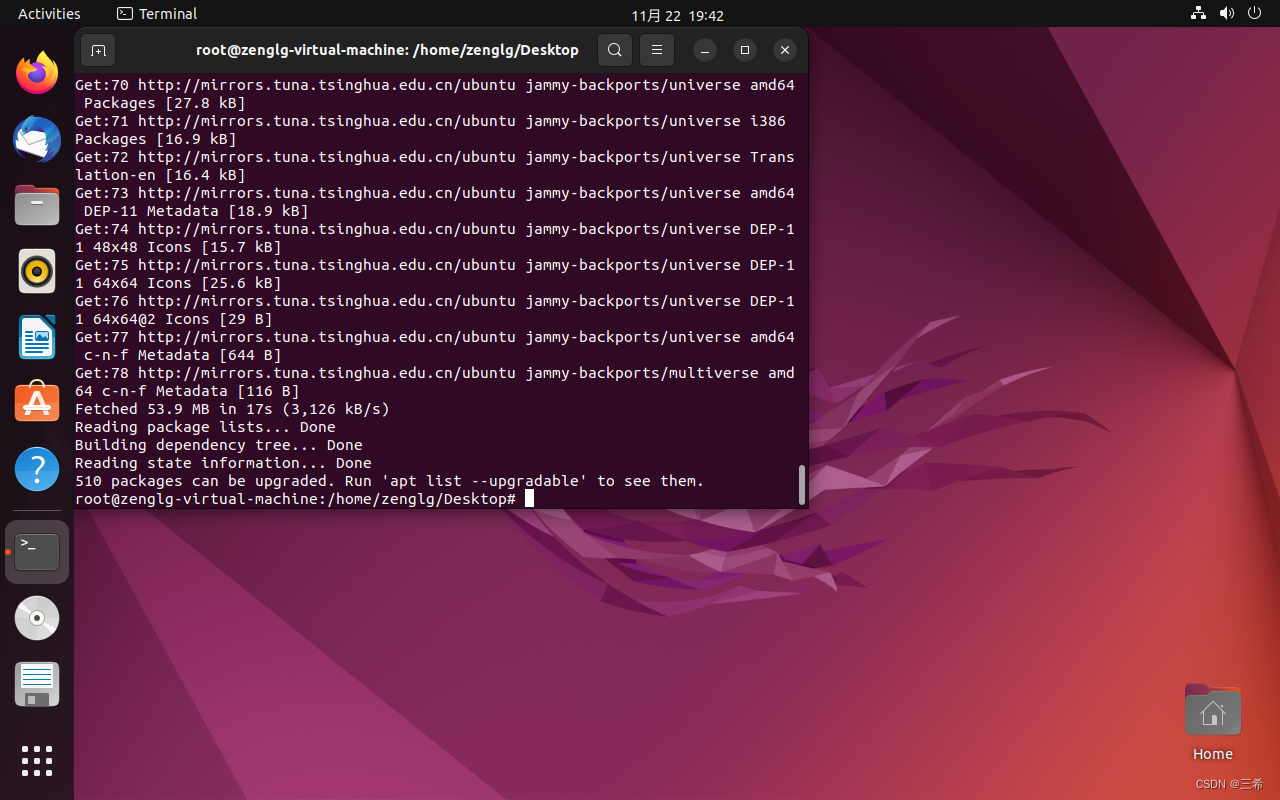Open the clock calendar dropdown
Viewport: 1280px width, 800px height.
click(x=677, y=15)
